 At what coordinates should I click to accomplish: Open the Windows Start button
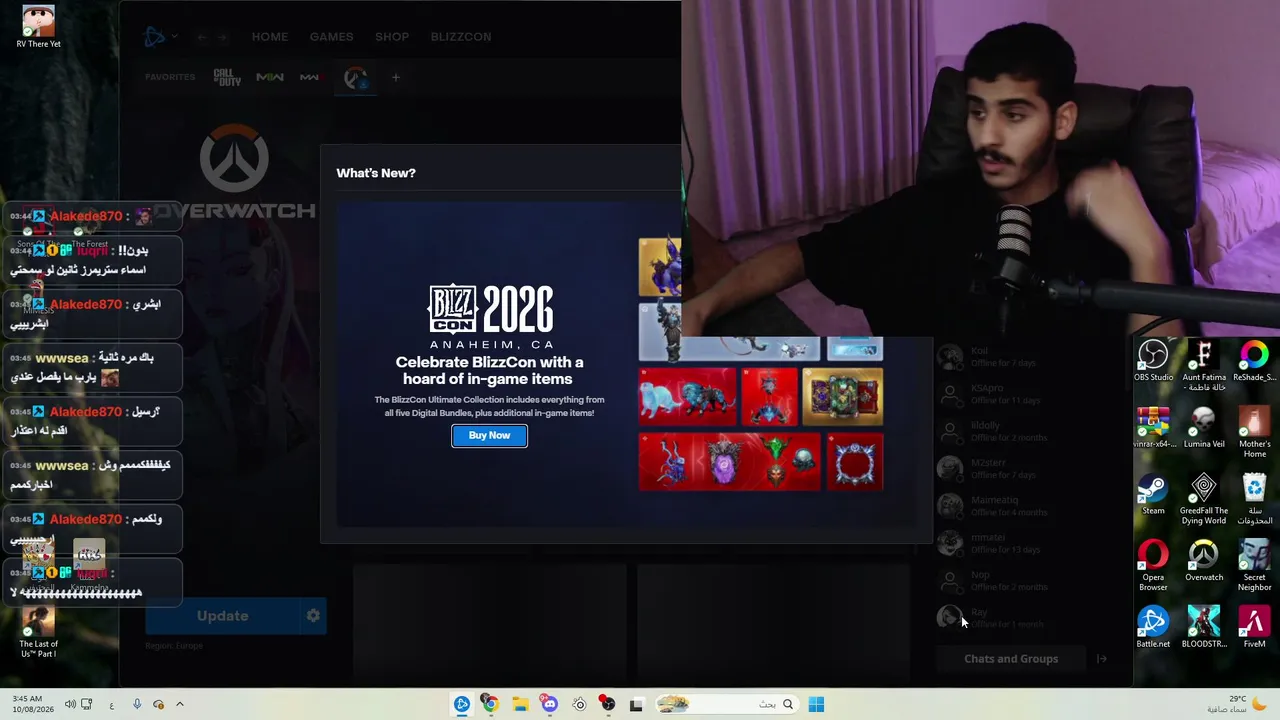pos(816,705)
